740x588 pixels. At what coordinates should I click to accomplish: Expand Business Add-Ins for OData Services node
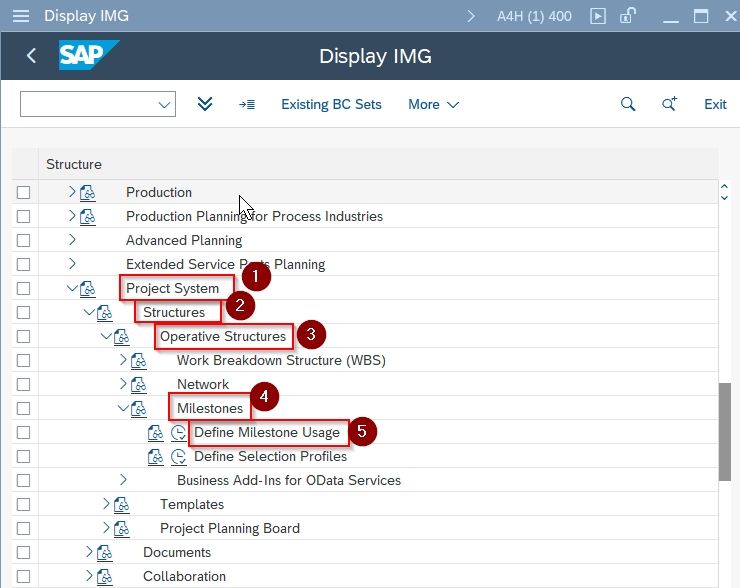[x=123, y=479]
